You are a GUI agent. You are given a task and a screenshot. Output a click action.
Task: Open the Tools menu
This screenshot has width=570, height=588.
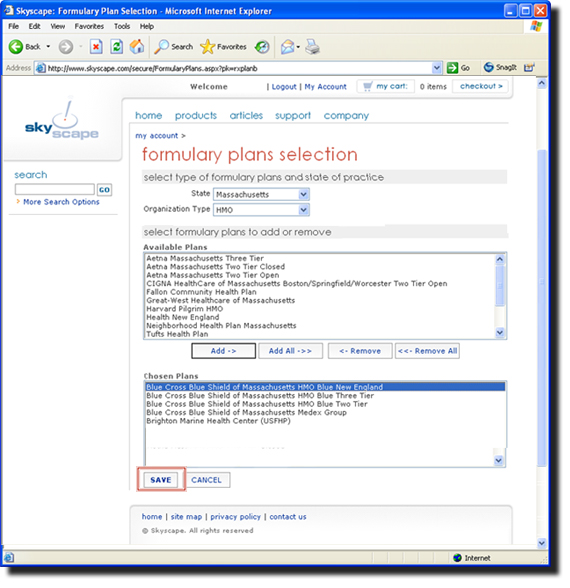pyautogui.click(x=122, y=26)
